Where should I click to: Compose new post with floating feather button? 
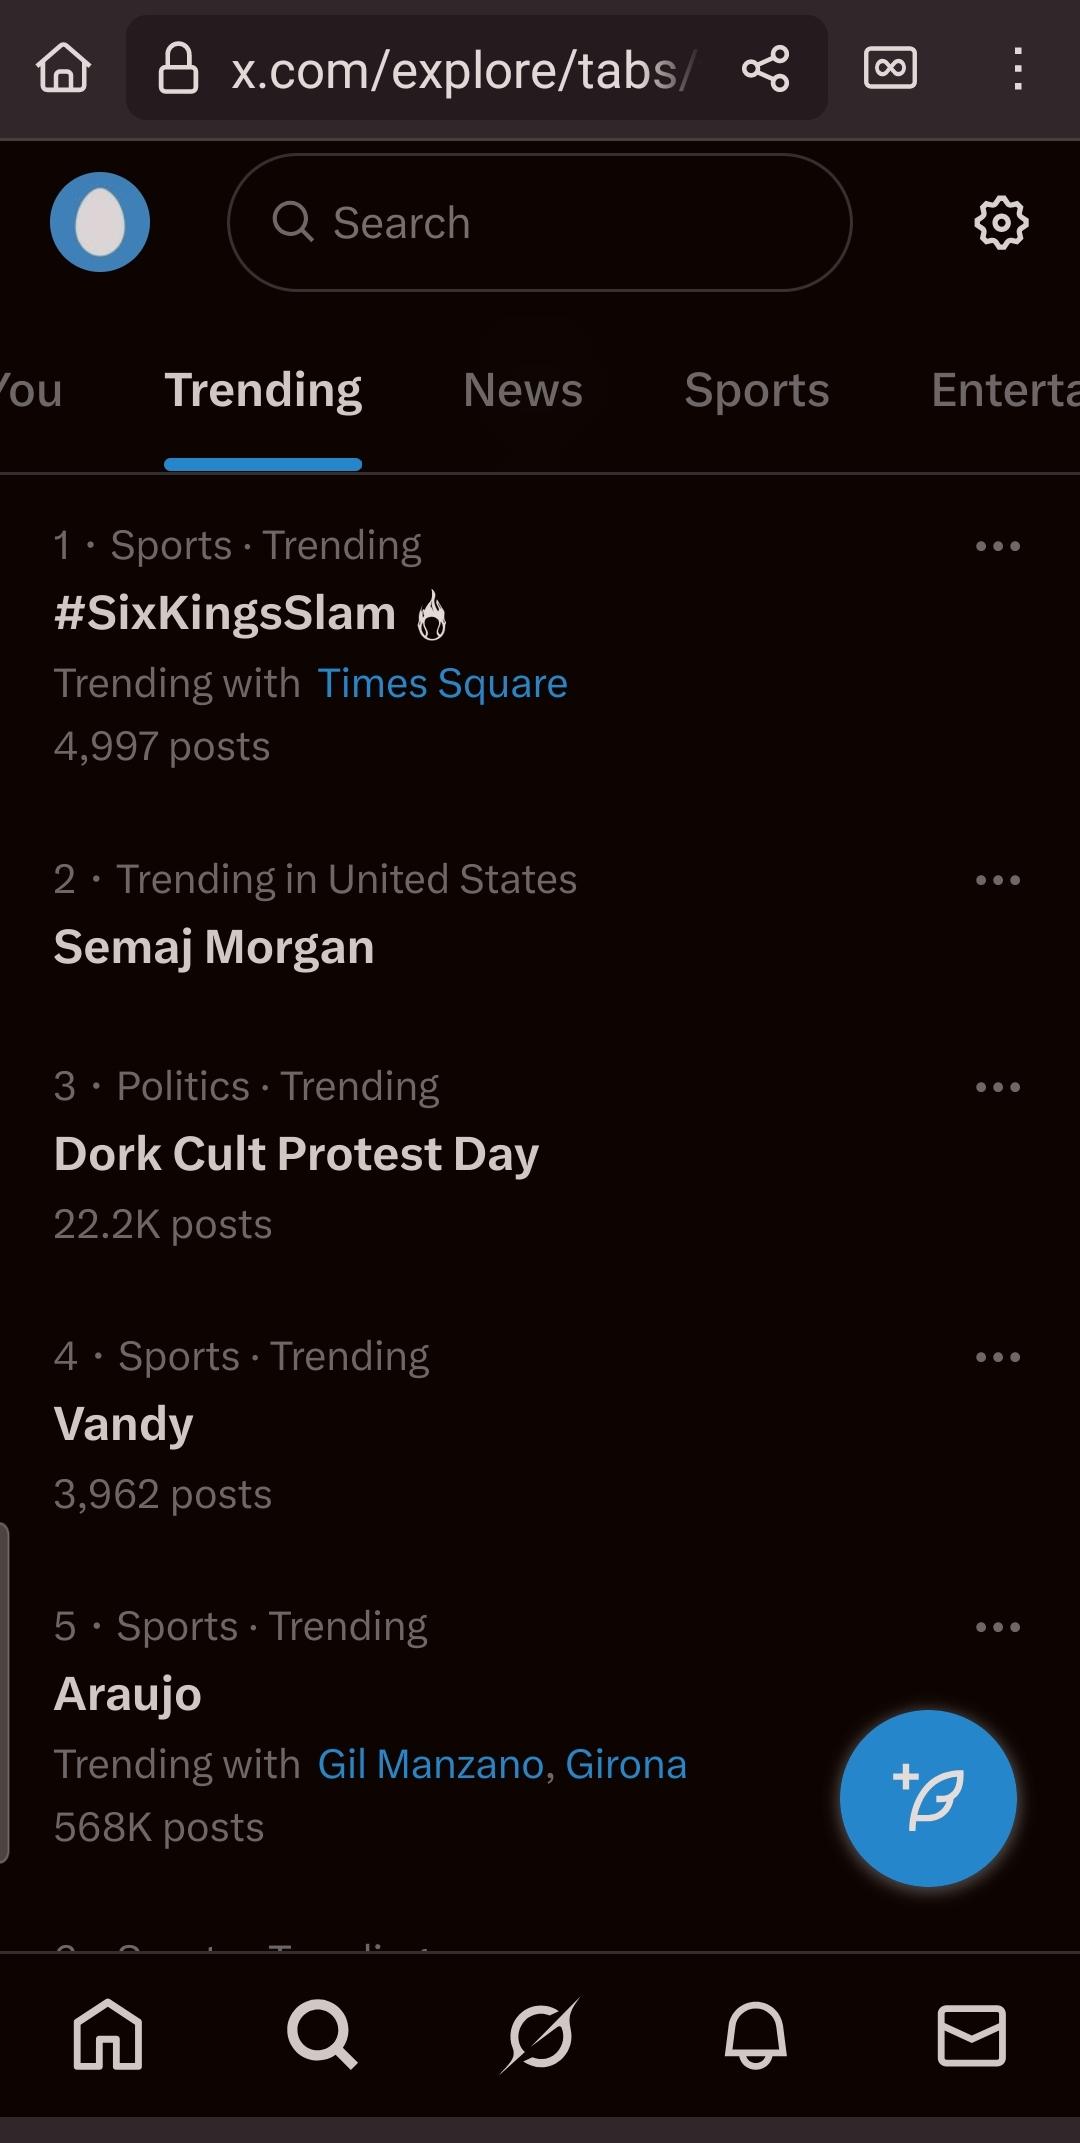coord(928,1798)
